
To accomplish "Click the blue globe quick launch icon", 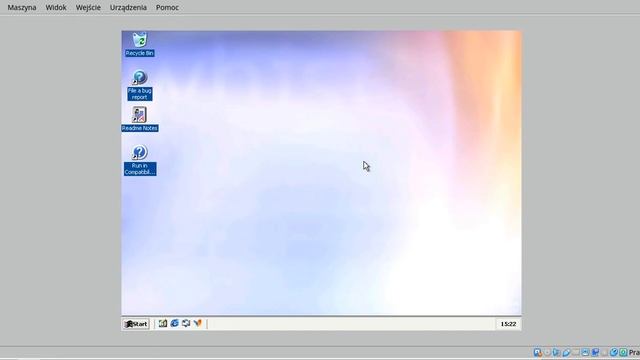I will pos(174,324).
